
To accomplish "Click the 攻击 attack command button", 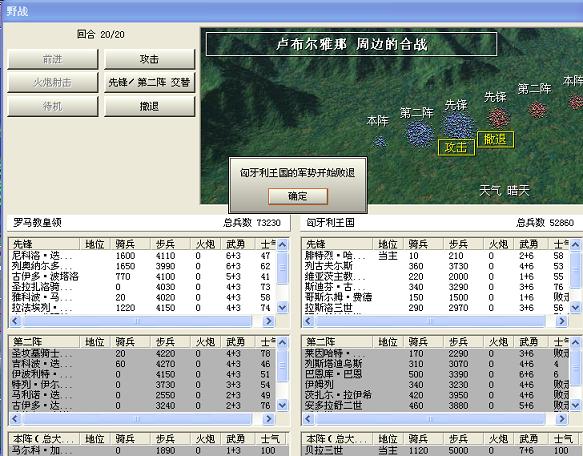I will coord(149,59).
